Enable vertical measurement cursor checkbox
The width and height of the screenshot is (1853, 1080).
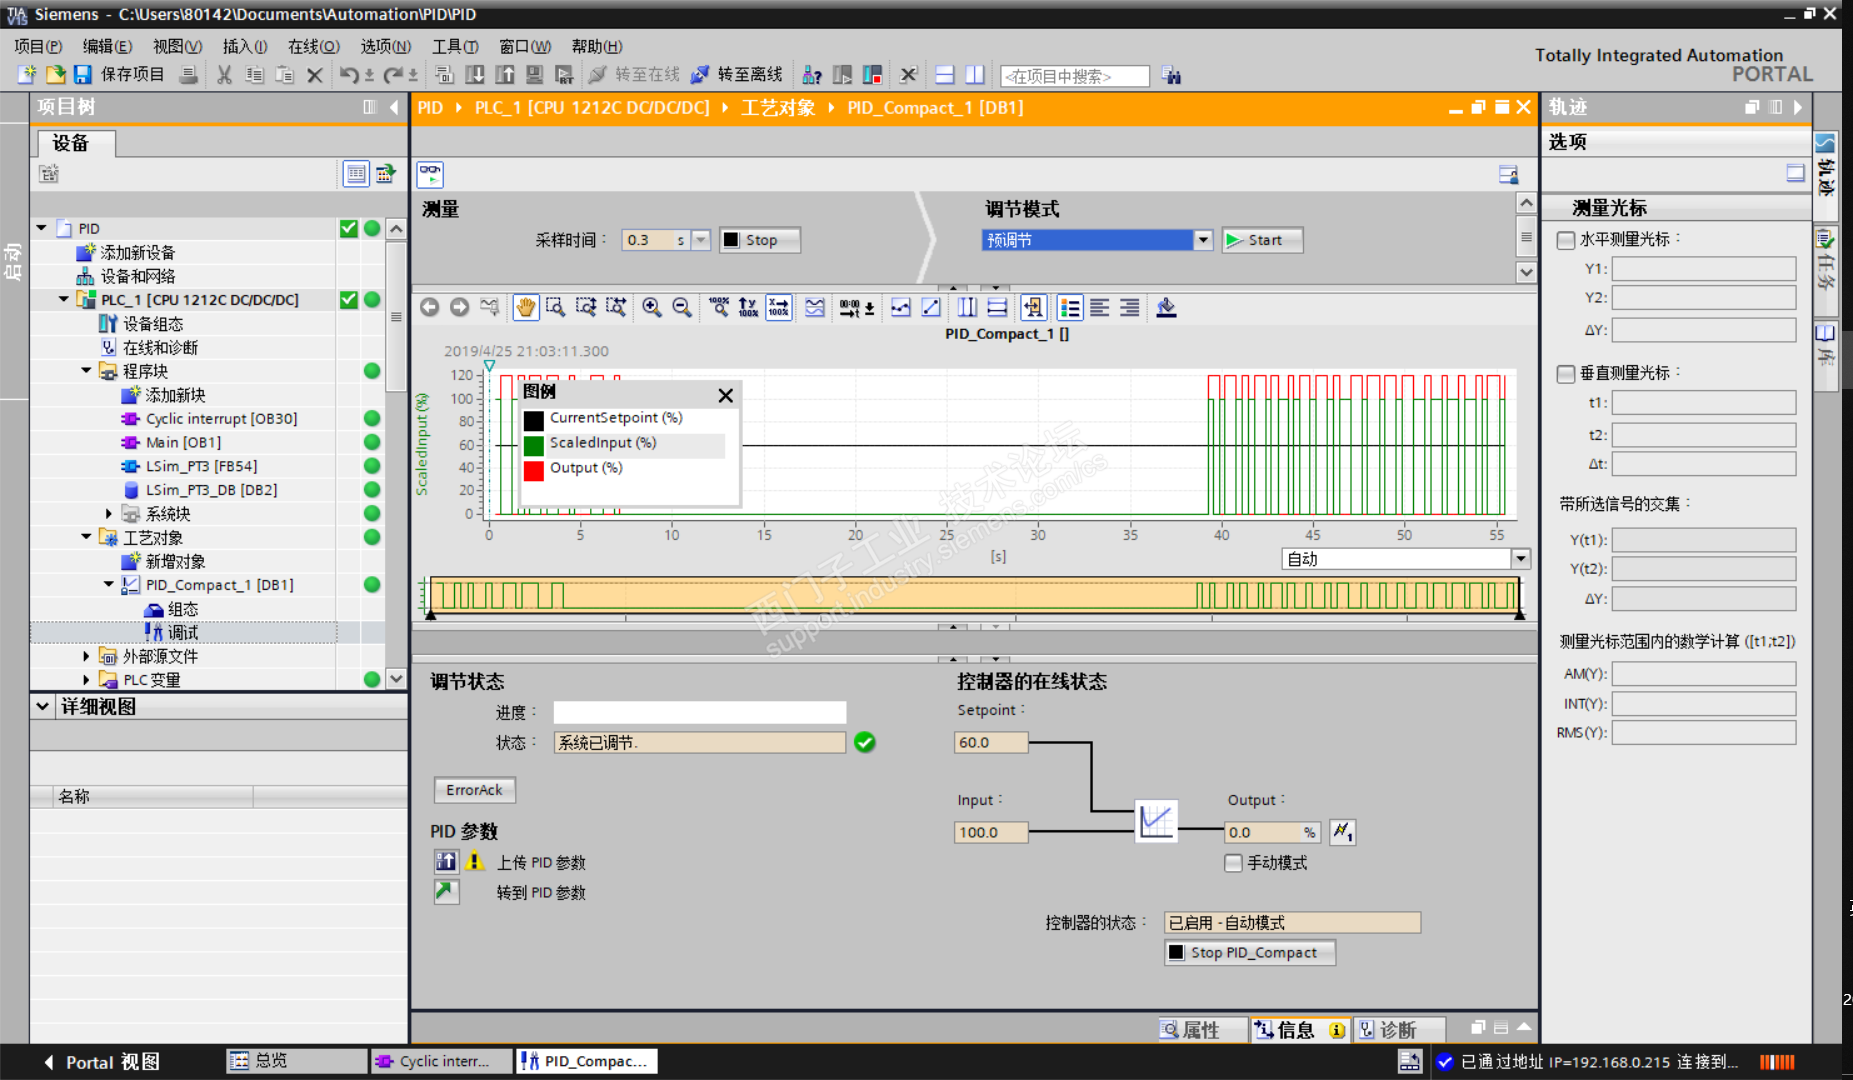click(1566, 374)
